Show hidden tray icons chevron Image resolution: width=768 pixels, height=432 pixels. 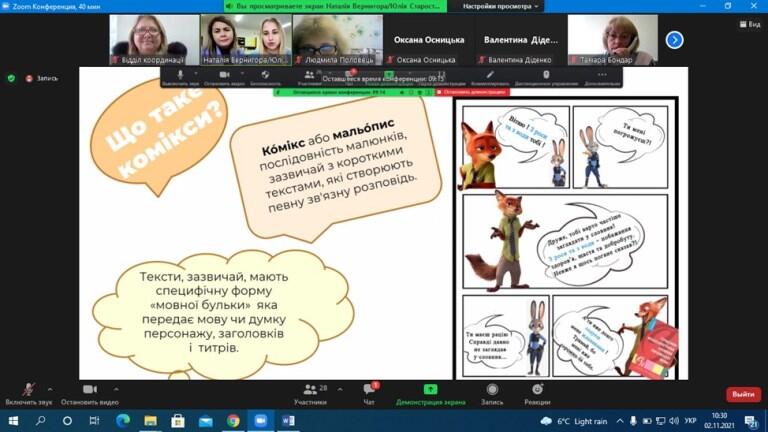620,421
